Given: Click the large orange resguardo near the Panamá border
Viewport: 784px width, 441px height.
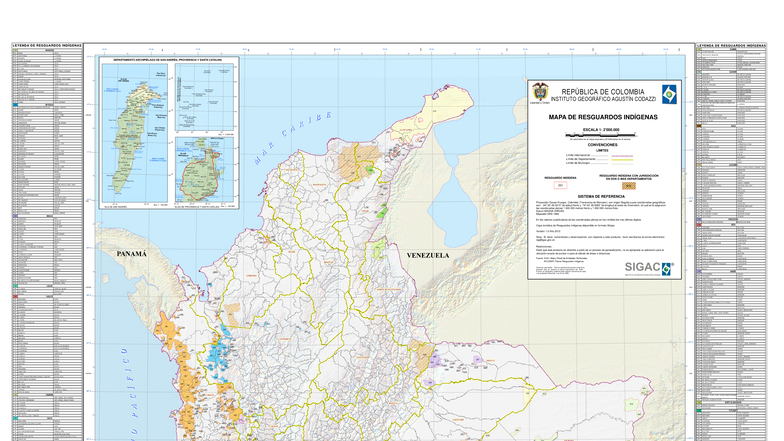Looking at the screenshot, I should (167, 330).
